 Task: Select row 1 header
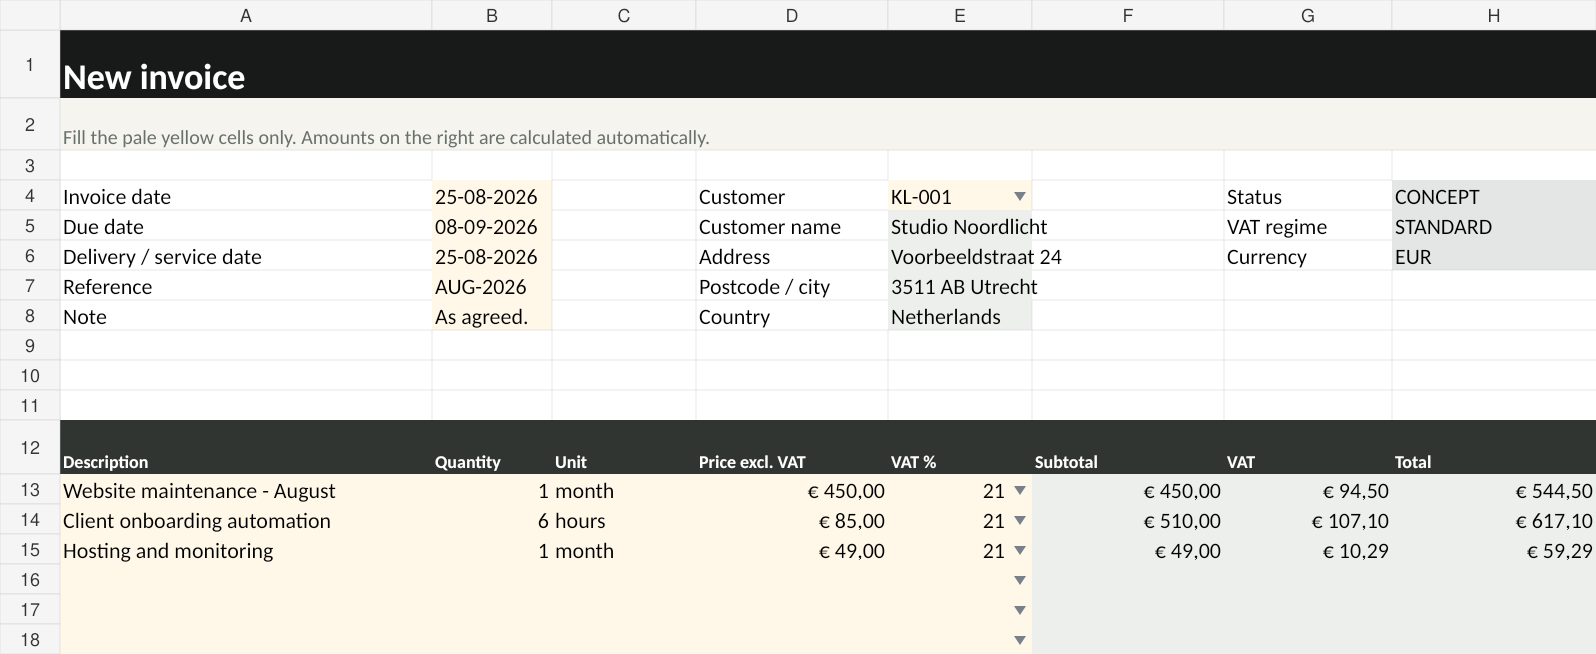(30, 64)
